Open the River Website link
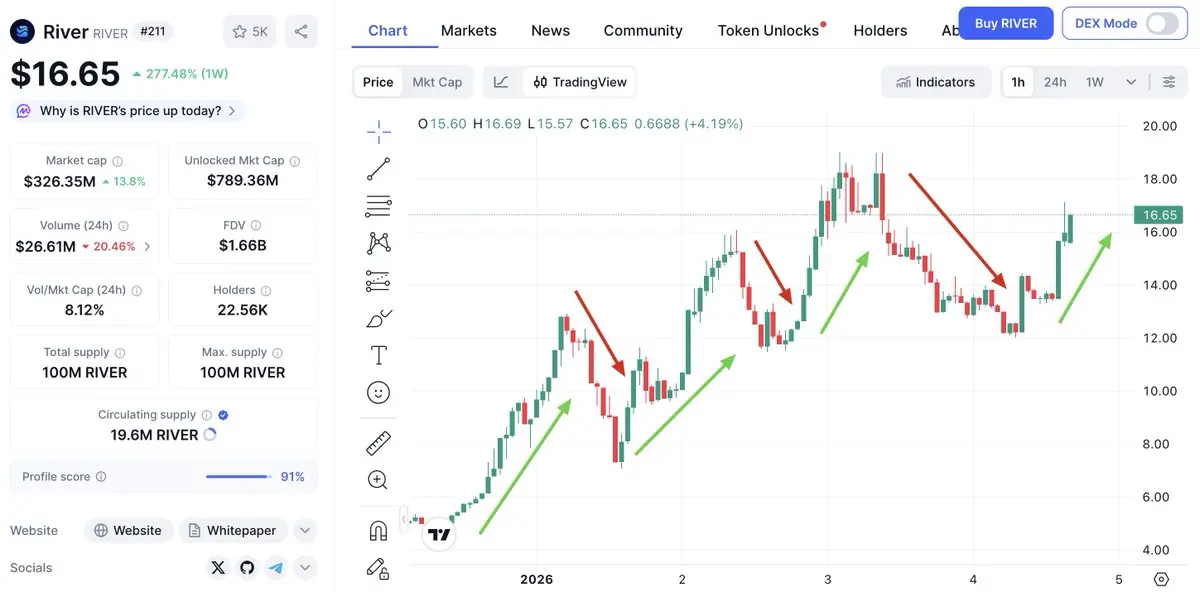Screen dimensions: 1200x592 [128, 530]
